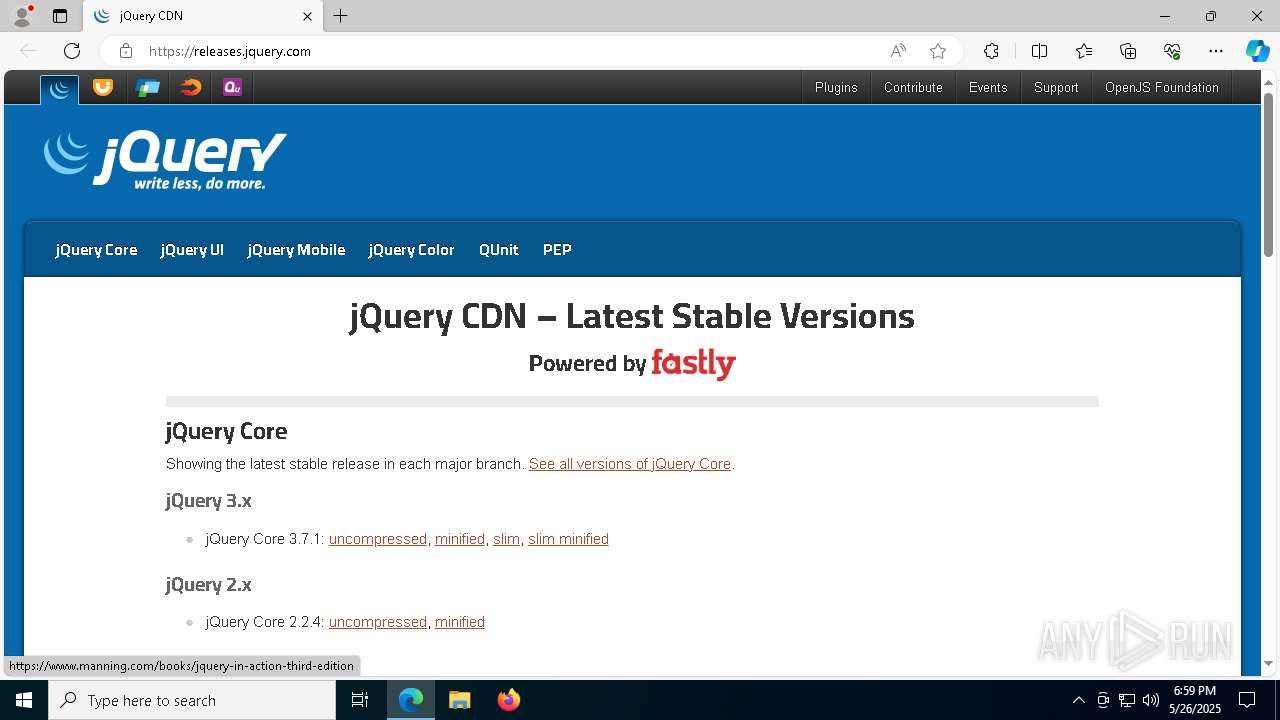The width and height of the screenshot is (1280, 720).
Task: Toggle Read aloud icon in address bar
Action: [898, 51]
